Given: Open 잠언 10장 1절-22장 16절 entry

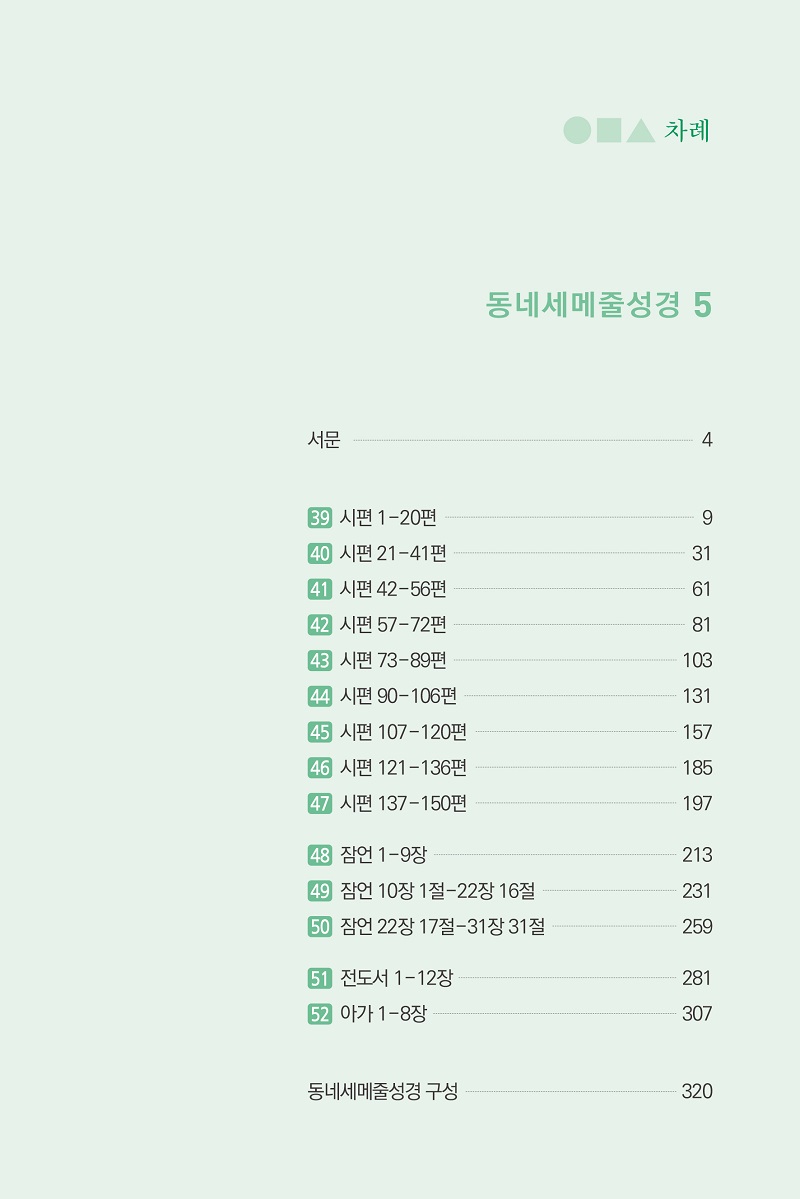Looking at the screenshot, I should pos(509,891).
